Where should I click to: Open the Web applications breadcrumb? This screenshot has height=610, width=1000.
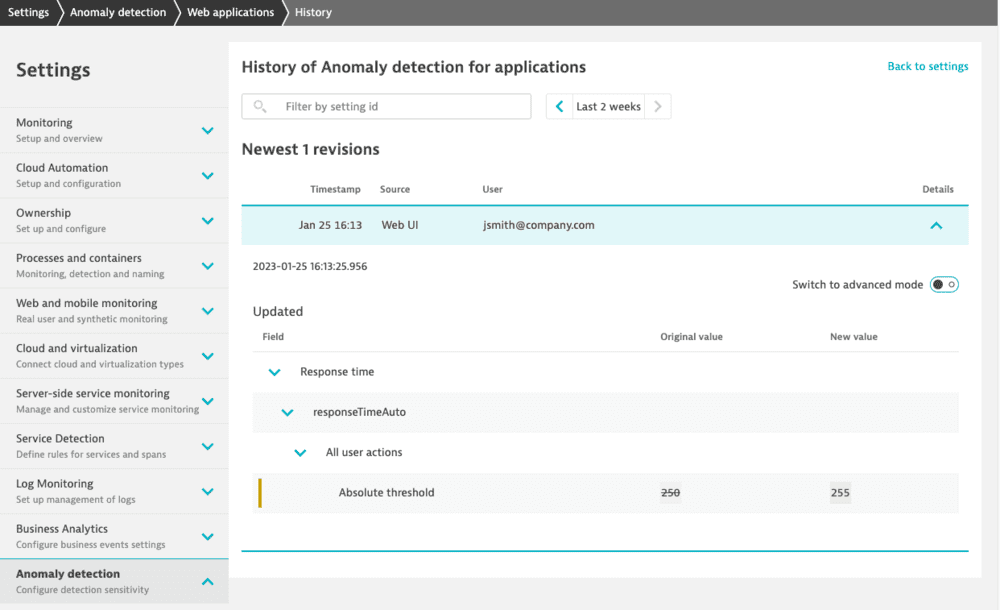tap(229, 12)
